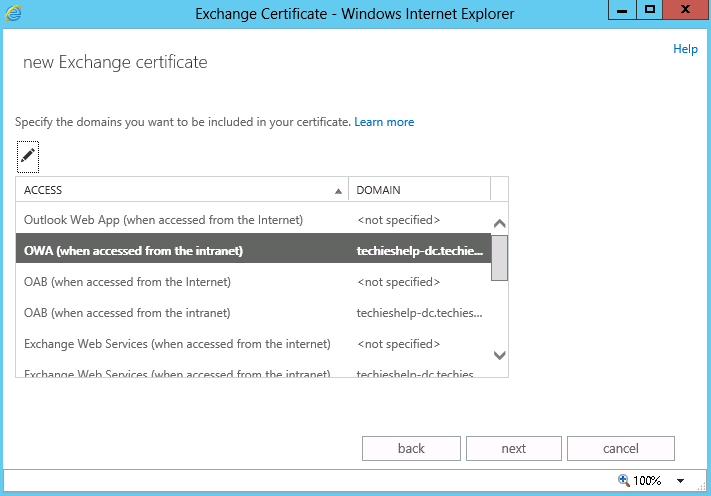Viewport: 711px width, 496px height.
Task: Click the list scrollbar thumb
Action: (x=499, y=258)
